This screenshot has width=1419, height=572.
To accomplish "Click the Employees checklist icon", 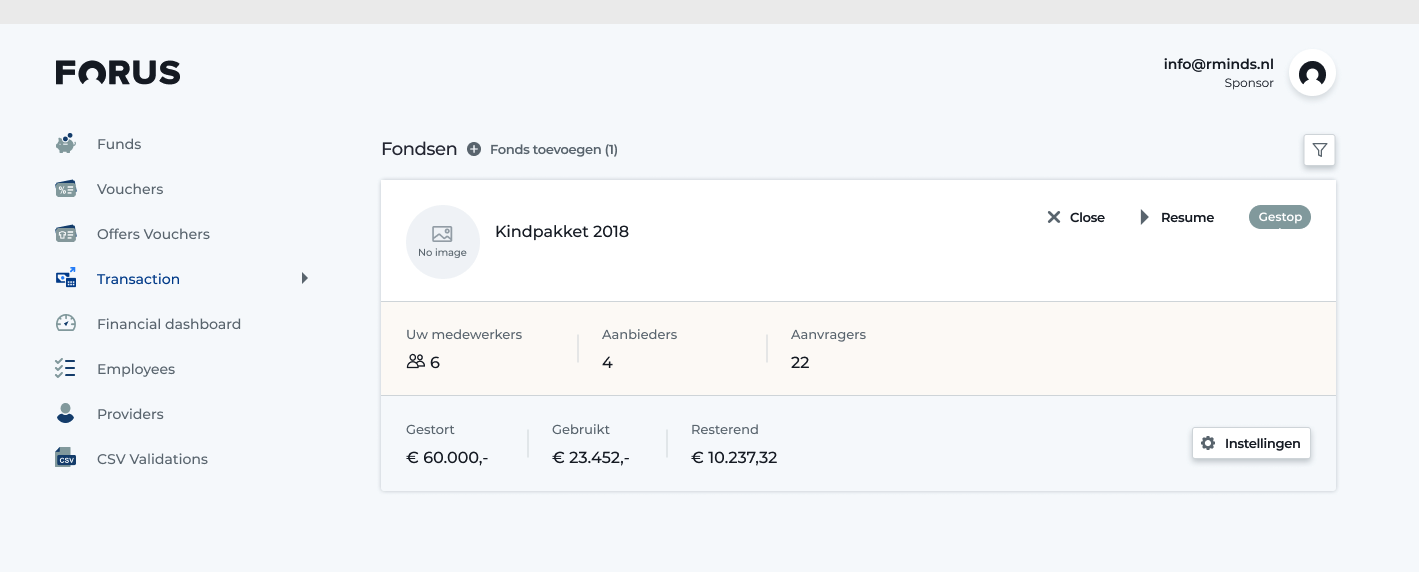I will pos(66,369).
